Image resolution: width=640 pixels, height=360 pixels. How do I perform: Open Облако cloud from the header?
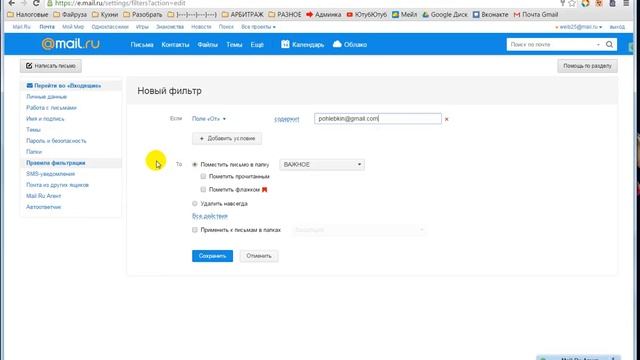coord(350,44)
